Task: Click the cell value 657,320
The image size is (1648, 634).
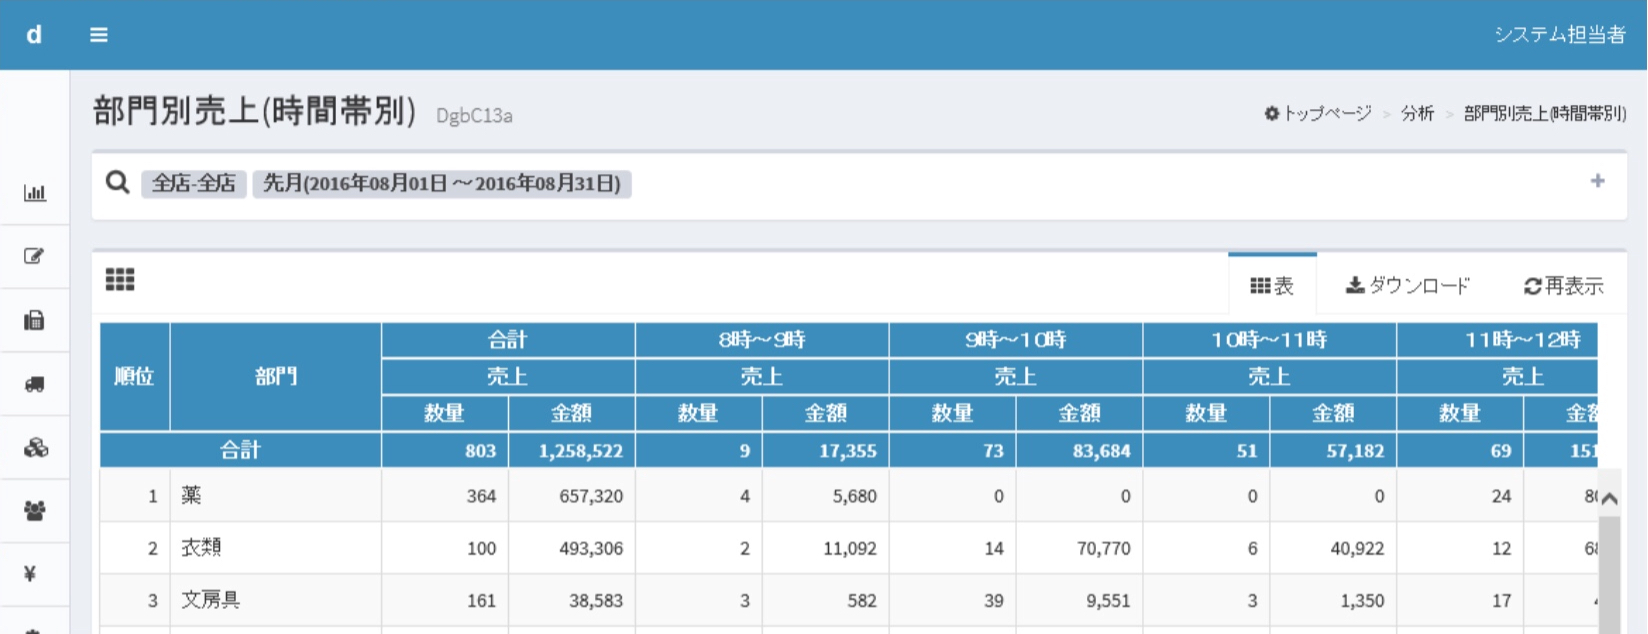Action: [x=591, y=496]
